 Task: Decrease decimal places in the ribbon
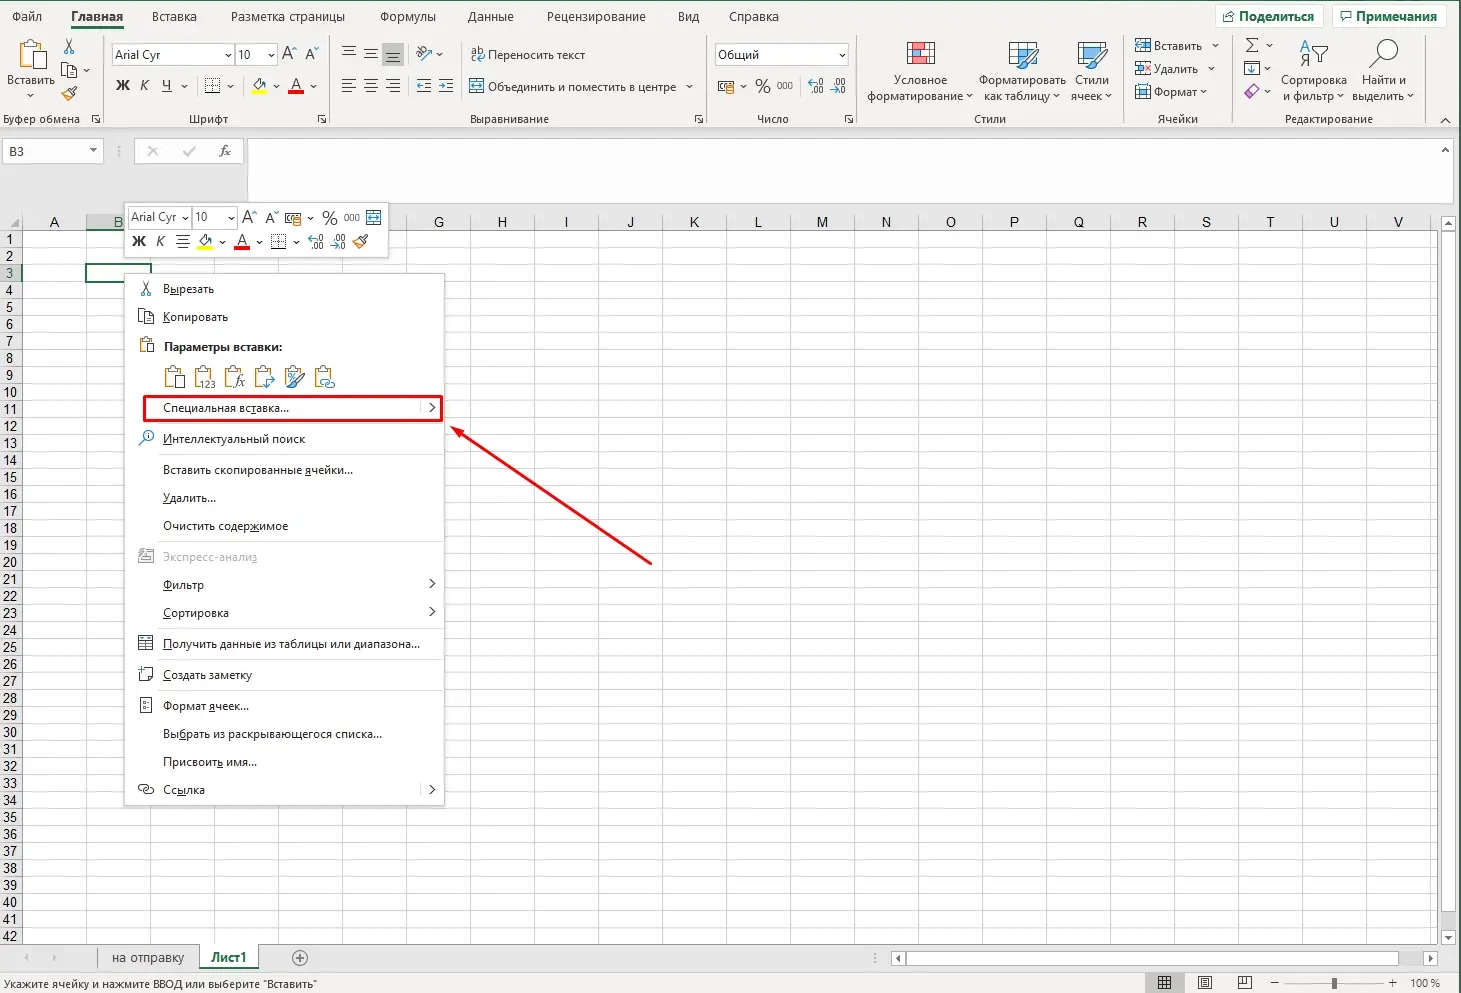tap(839, 87)
